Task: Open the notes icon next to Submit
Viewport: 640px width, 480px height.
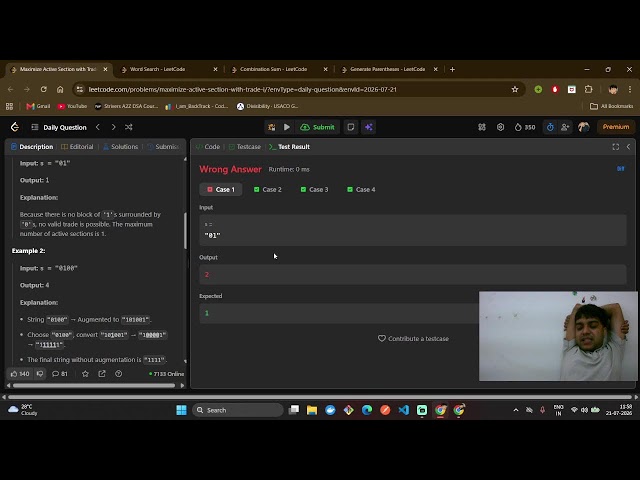Action: 351,127
